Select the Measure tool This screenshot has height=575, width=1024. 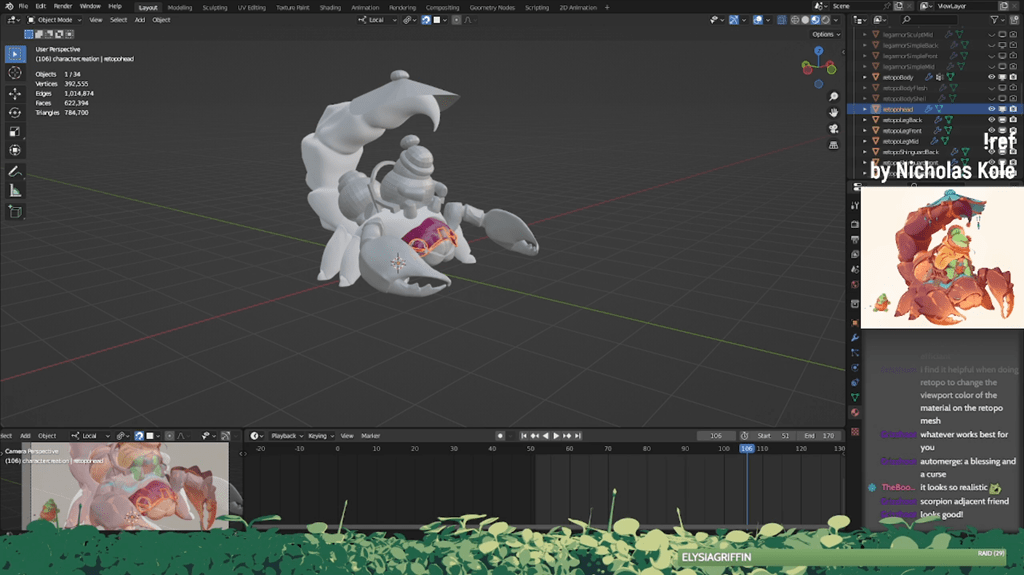[15, 191]
